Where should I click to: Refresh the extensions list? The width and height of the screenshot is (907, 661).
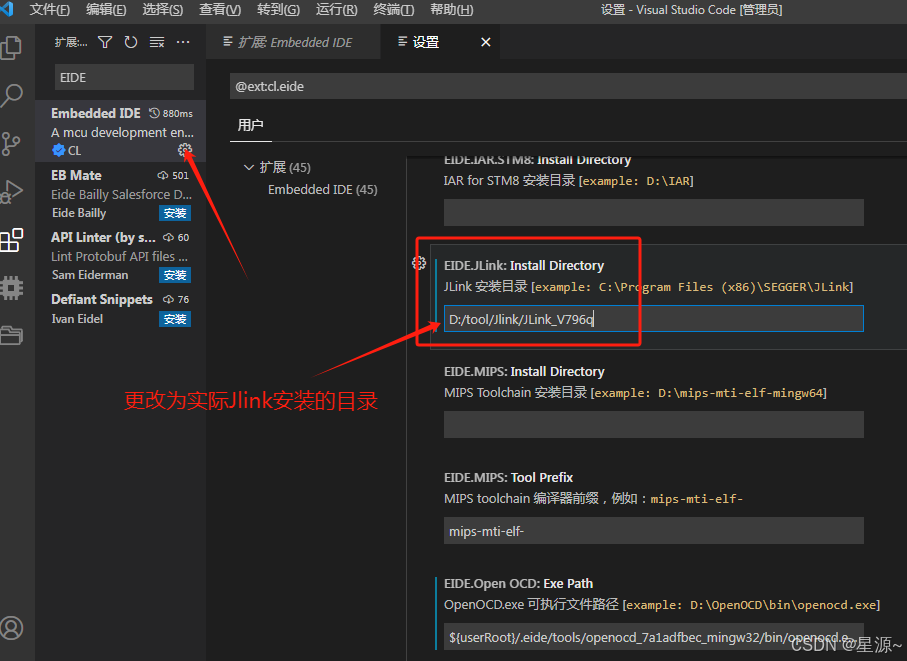click(x=130, y=42)
